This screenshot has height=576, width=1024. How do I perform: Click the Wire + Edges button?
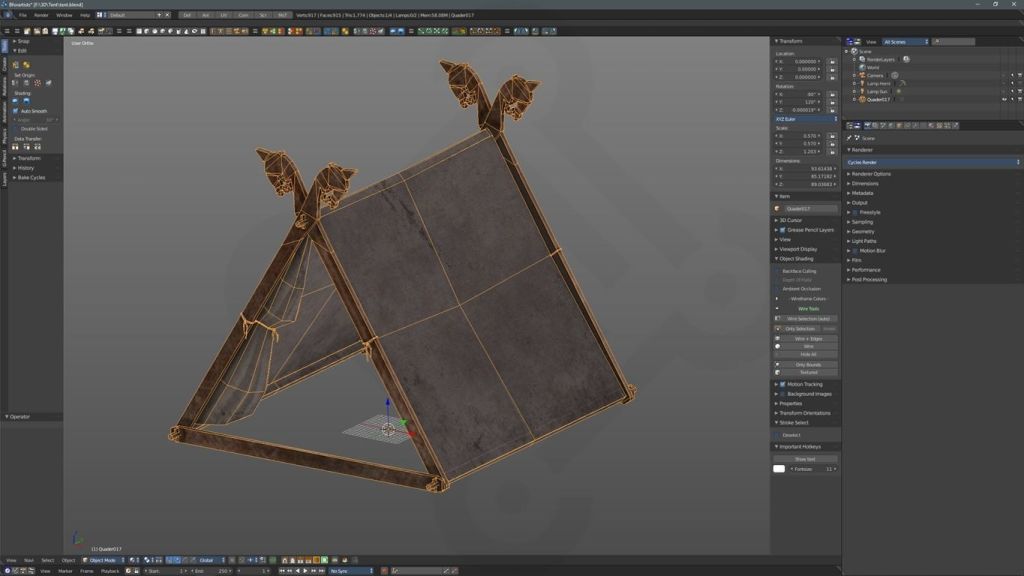808,338
